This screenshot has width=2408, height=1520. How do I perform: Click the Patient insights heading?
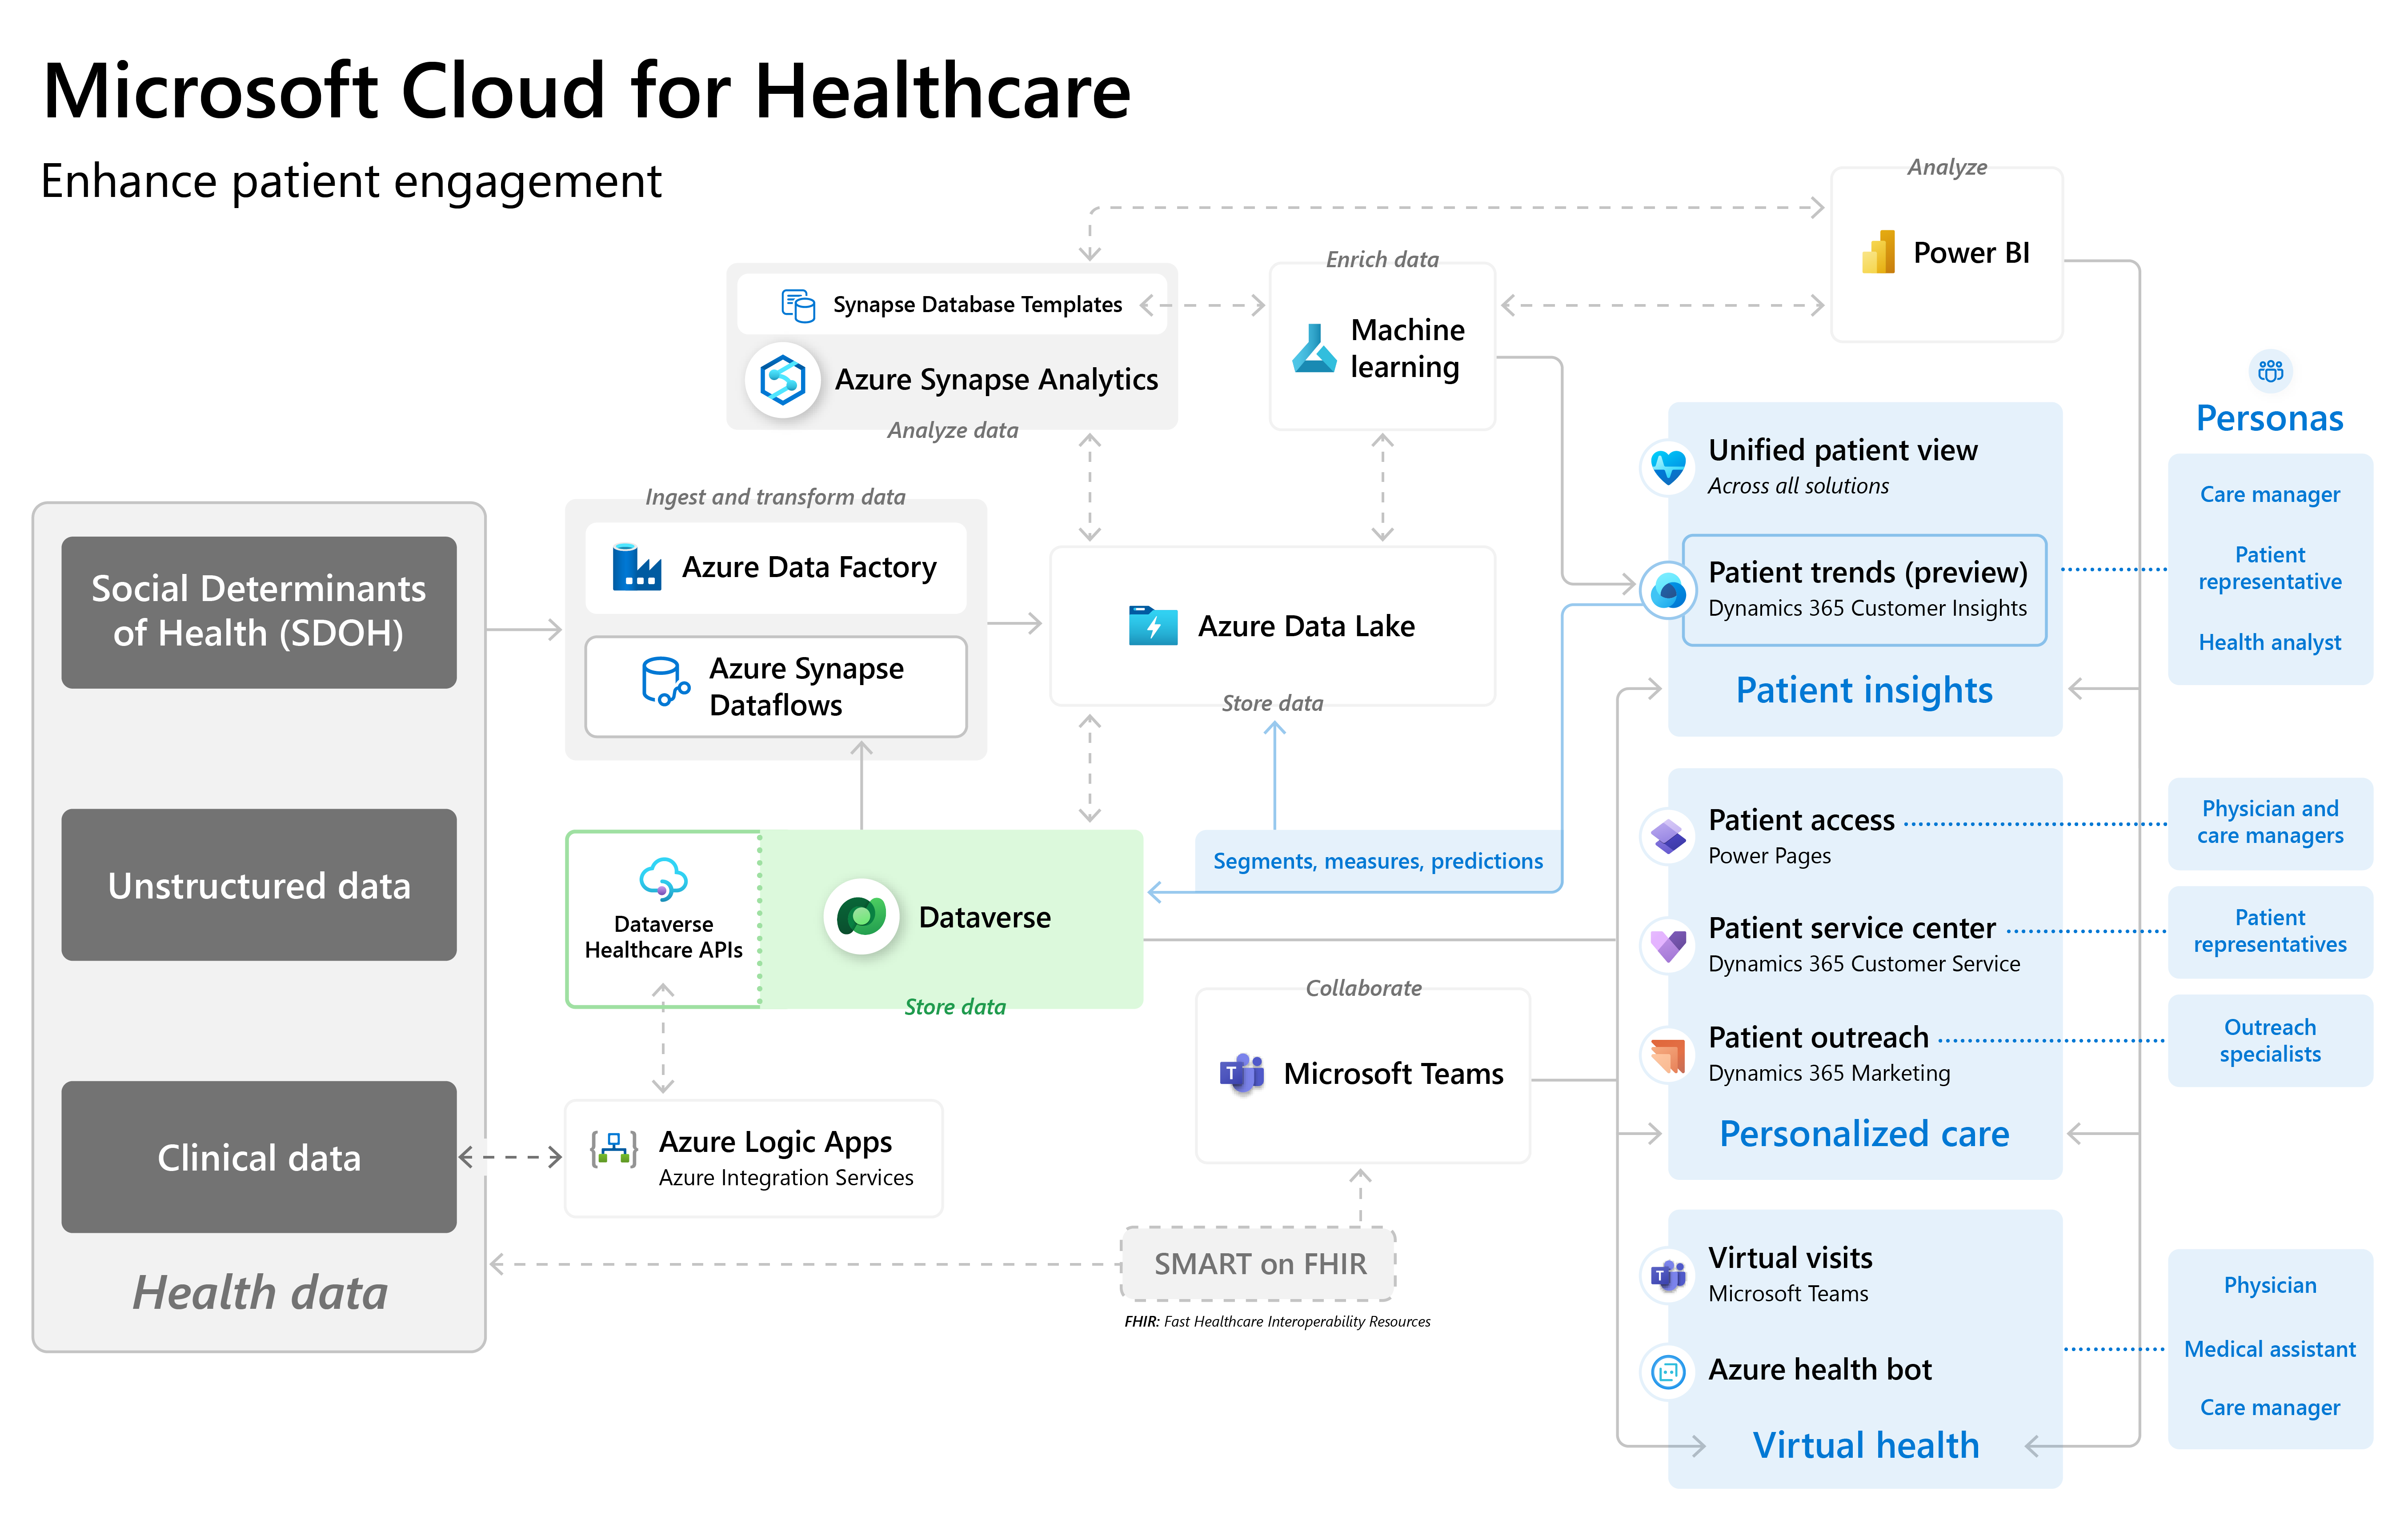(1864, 690)
